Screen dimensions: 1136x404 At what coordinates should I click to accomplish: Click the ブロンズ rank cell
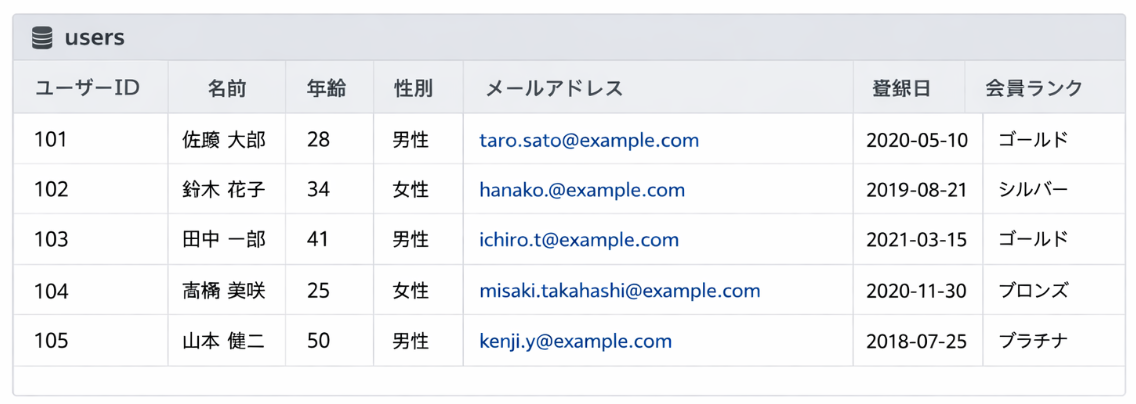click(1033, 291)
